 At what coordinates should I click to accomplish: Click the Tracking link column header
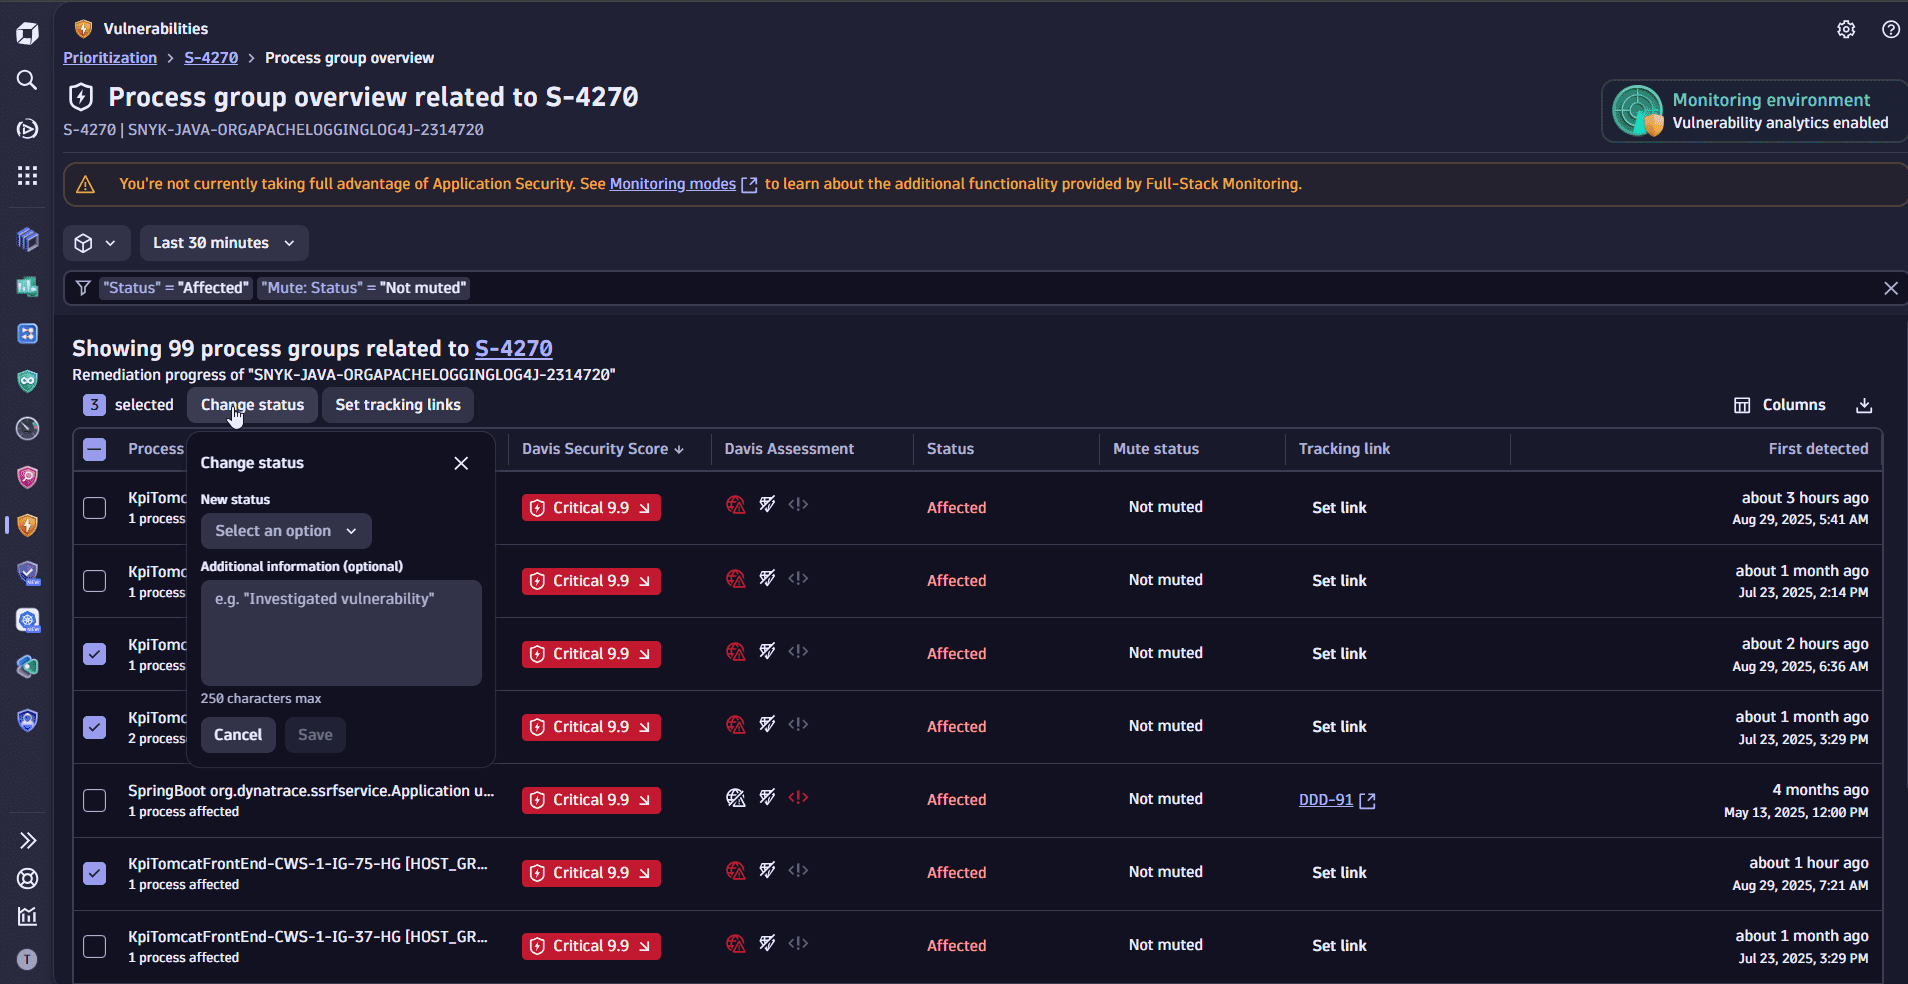pyautogui.click(x=1344, y=449)
